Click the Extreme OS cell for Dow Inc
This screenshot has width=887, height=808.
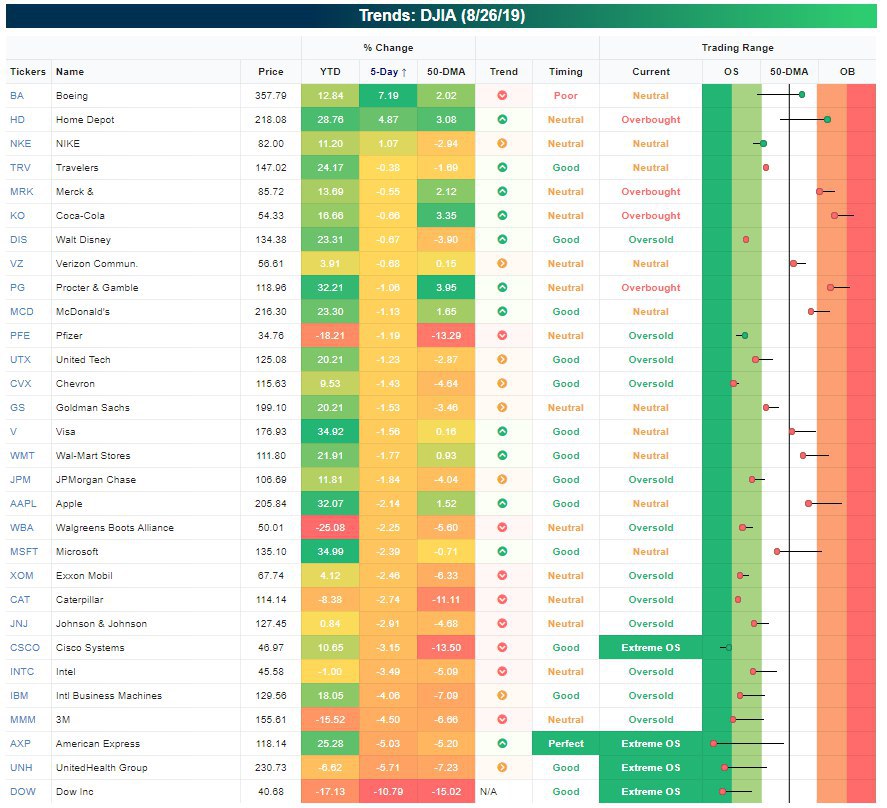pyautogui.click(x=651, y=792)
